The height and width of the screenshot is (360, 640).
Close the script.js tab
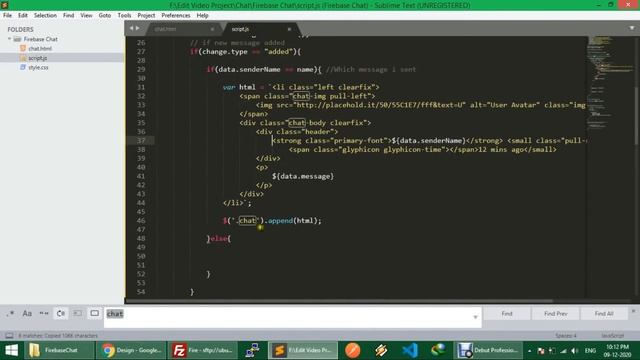point(289,29)
